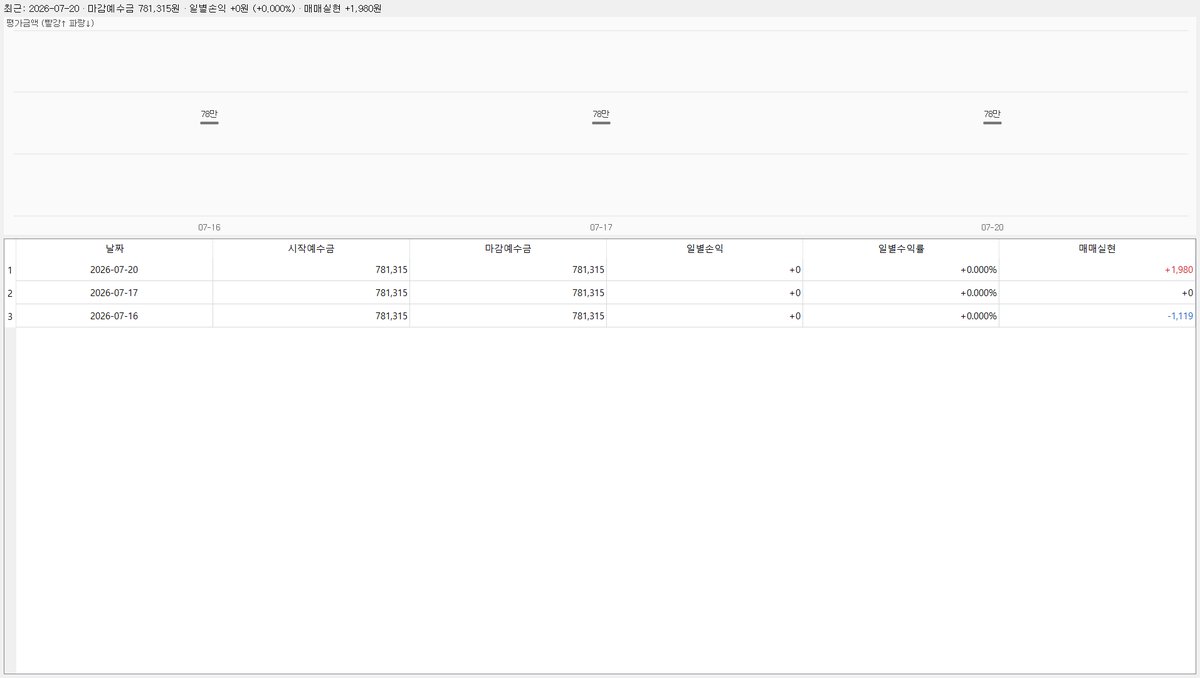Viewport: 1200px width, 678px height.
Task: Select 시작예수금 781,315 in the 2026-07-20 row
Action: point(311,270)
